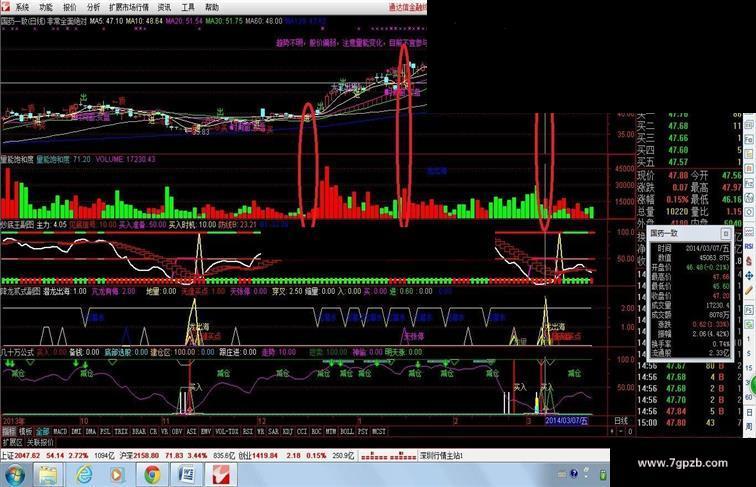Click the application logo icon in the menu bar
This screenshot has width=756, height=487.
click(x=5, y=6)
